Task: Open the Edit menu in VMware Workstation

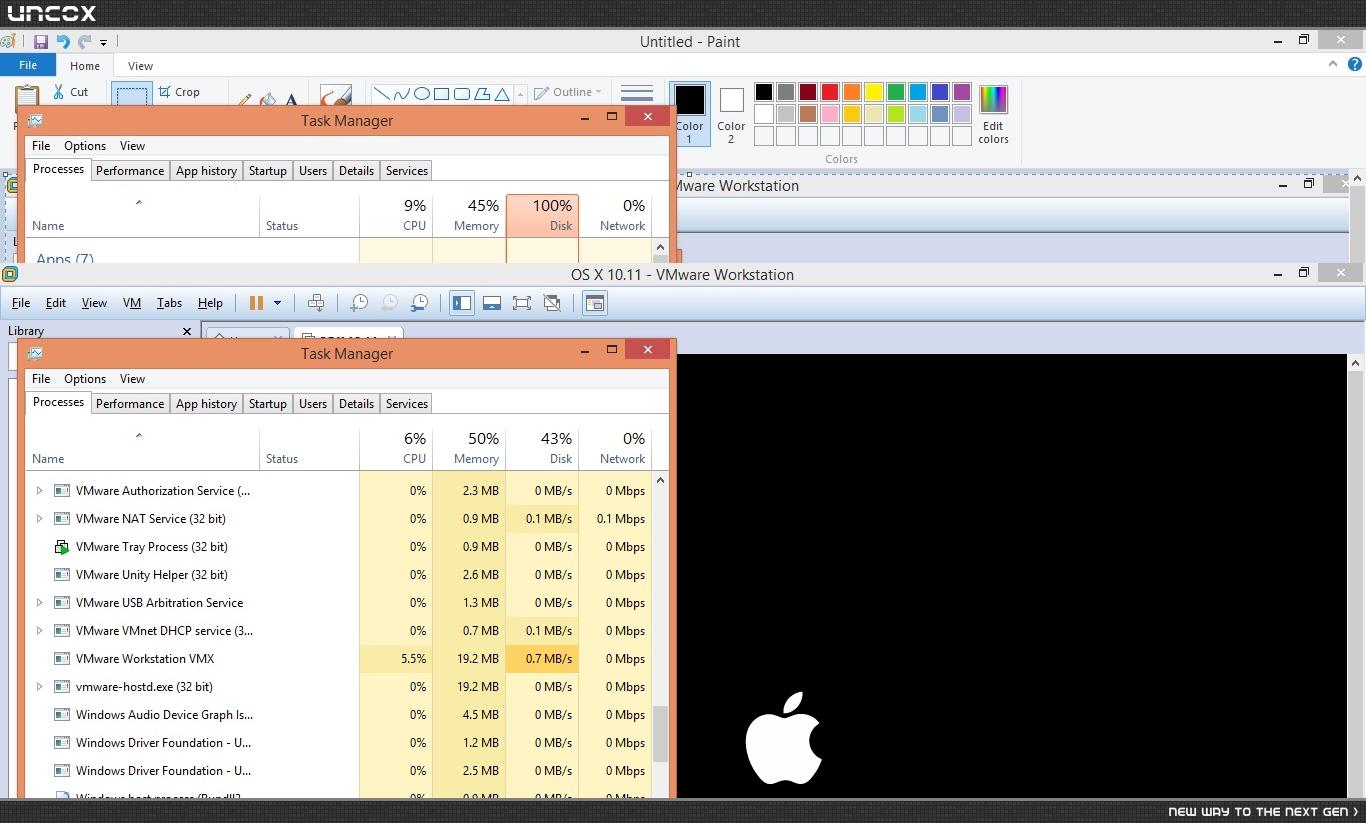Action: pos(56,303)
